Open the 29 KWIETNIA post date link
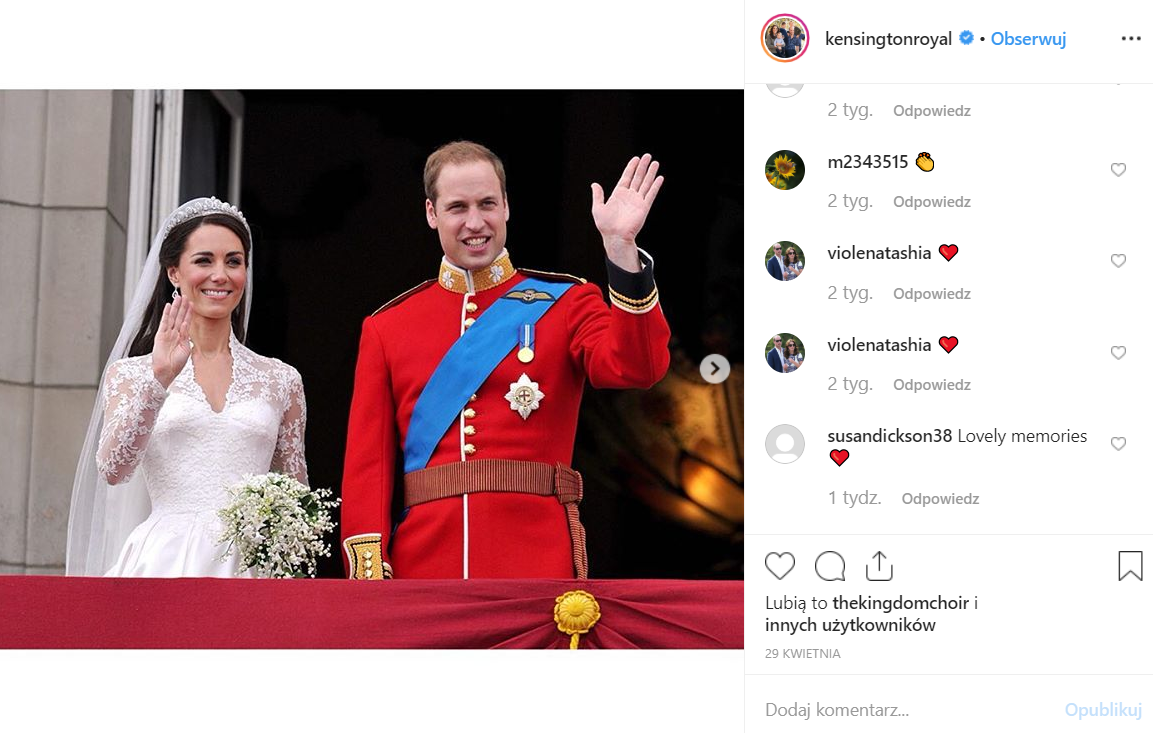The width and height of the screenshot is (1153, 733). (802, 654)
